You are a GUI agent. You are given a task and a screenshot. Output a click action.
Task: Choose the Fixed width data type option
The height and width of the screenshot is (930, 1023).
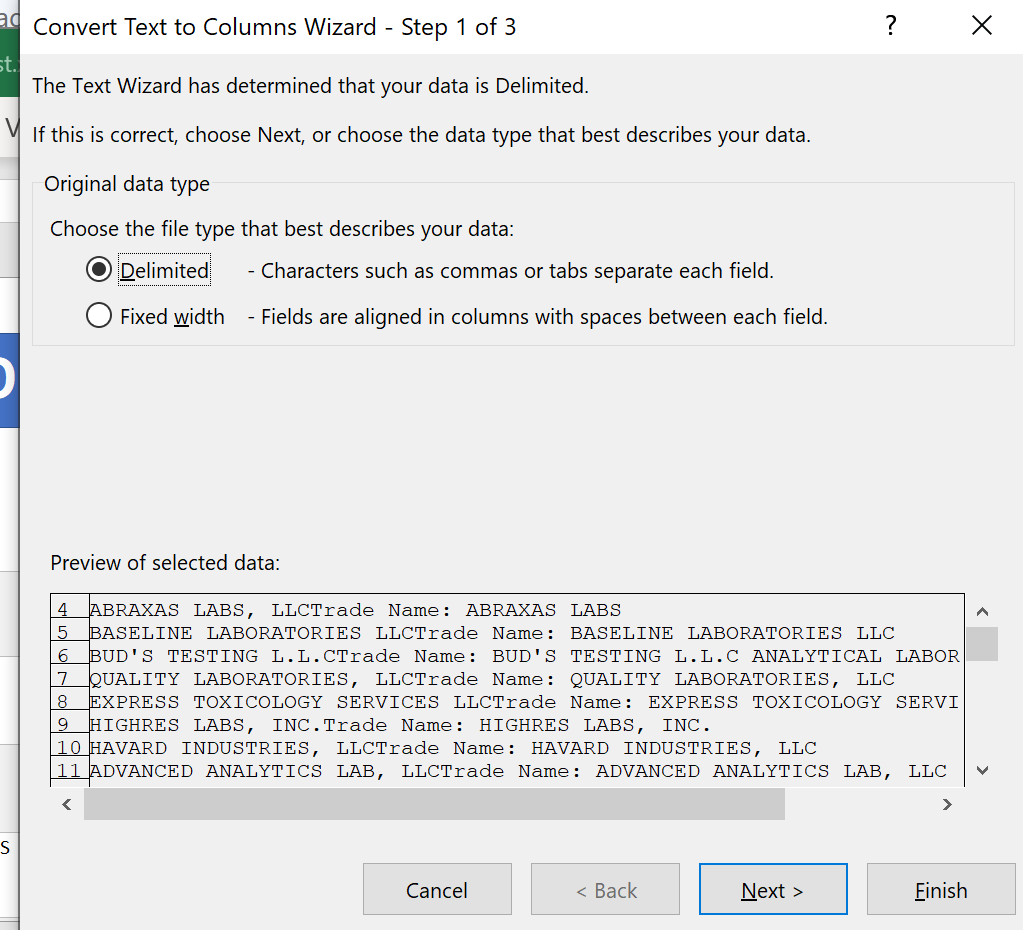coord(99,317)
